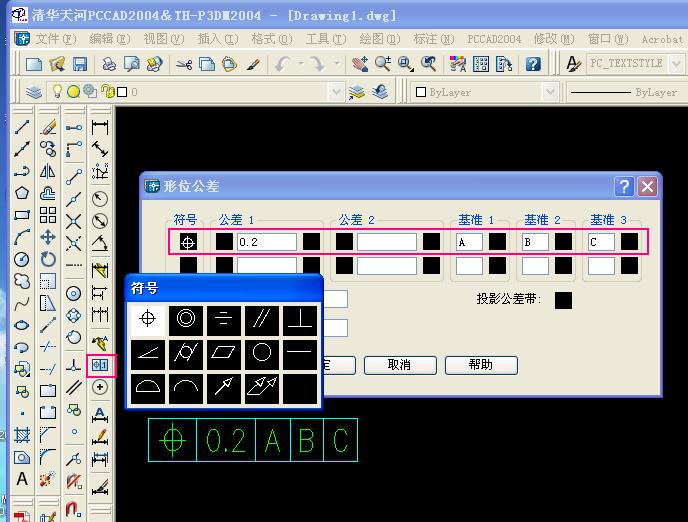Choose the symmetry symbol in palette
The height and width of the screenshot is (522, 688).
[x=224, y=319]
